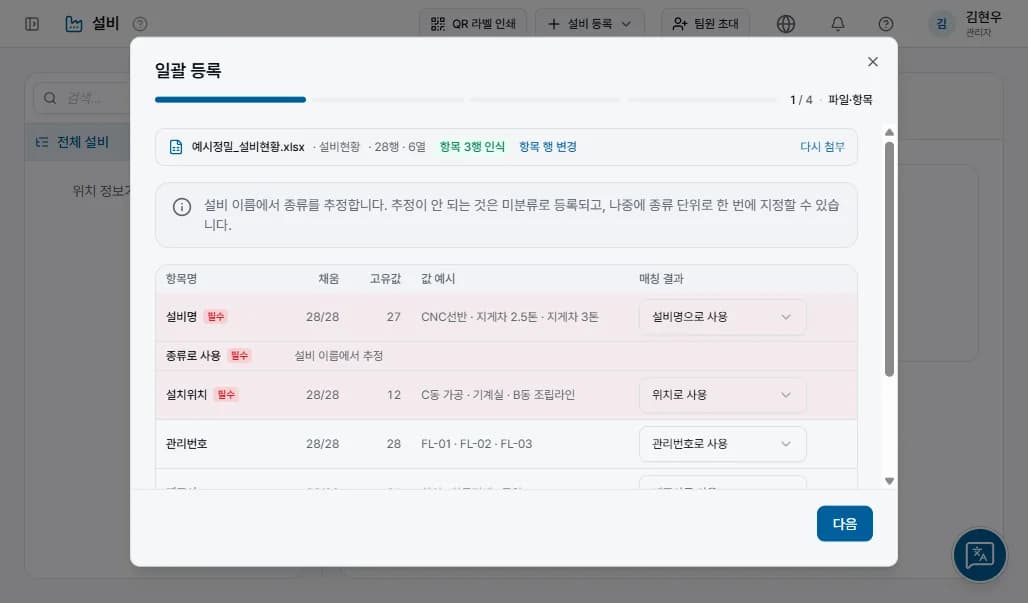Image resolution: width=1028 pixels, height=603 pixels.
Task: Open the help icon beside 설비 title
Action: pyautogui.click(x=140, y=24)
